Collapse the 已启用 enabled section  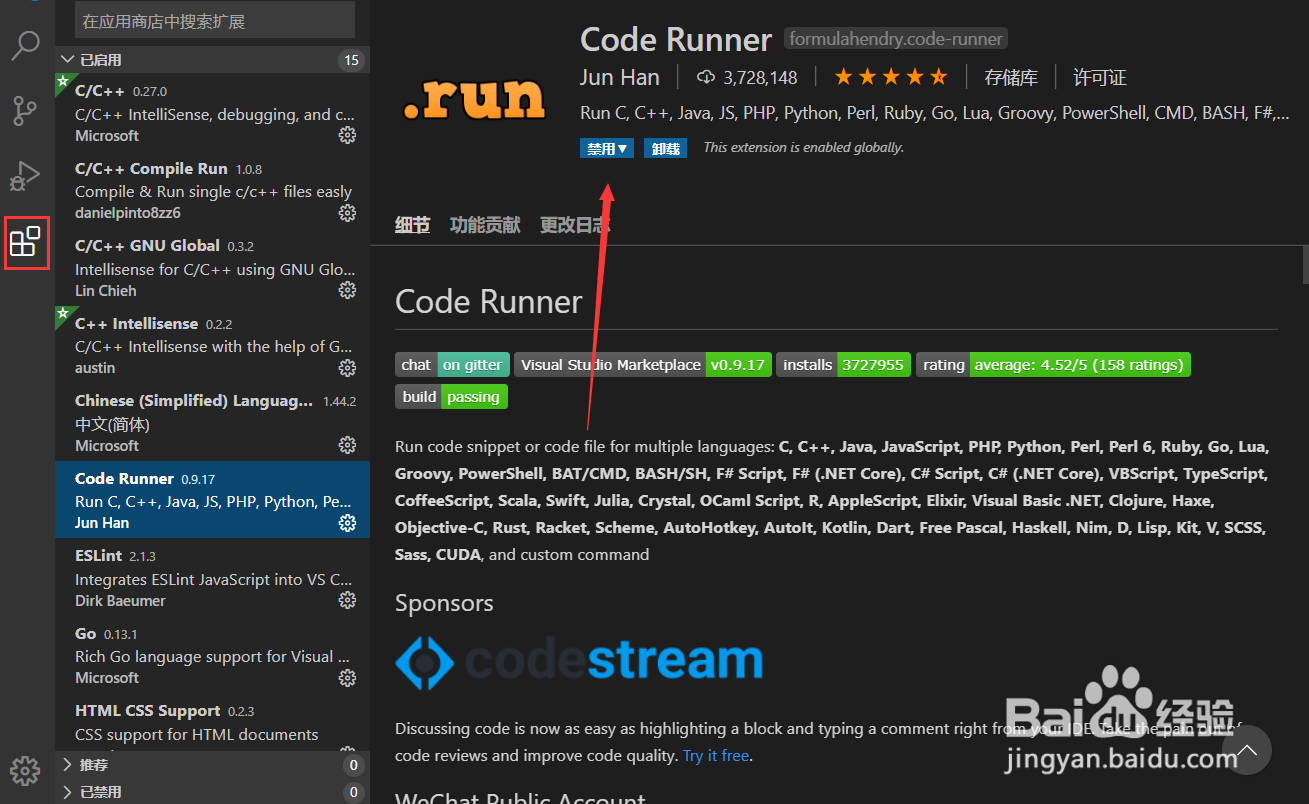212,60
